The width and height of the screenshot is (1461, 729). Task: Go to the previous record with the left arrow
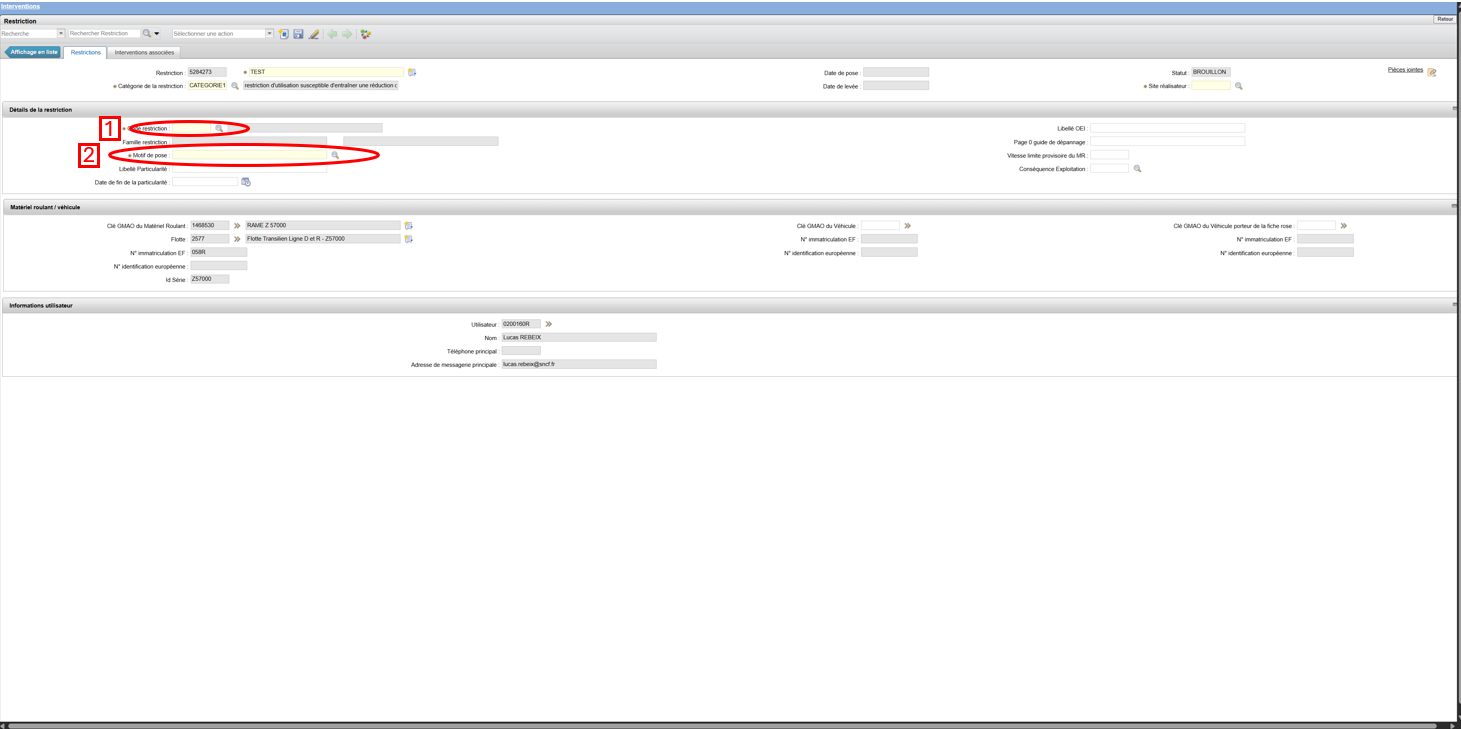pyautogui.click(x=332, y=34)
